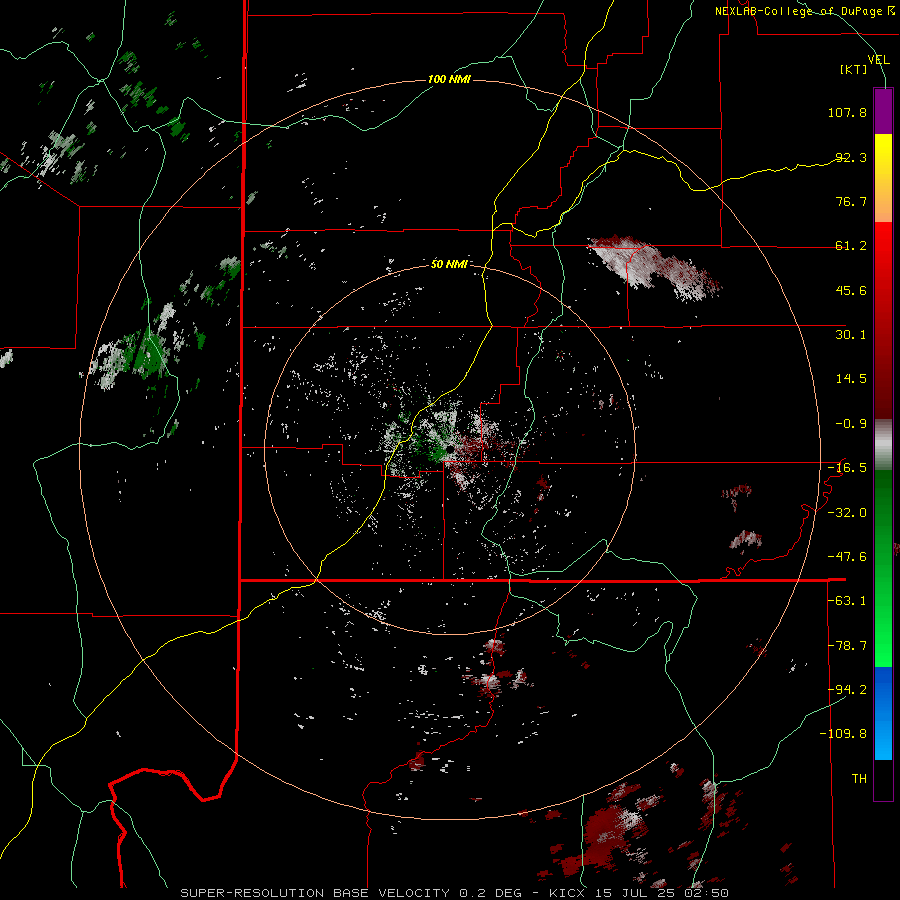Select the -78.7 velocity scale value
This screenshot has width=900, height=900.
pyautogui.click(x=847, y=646)
